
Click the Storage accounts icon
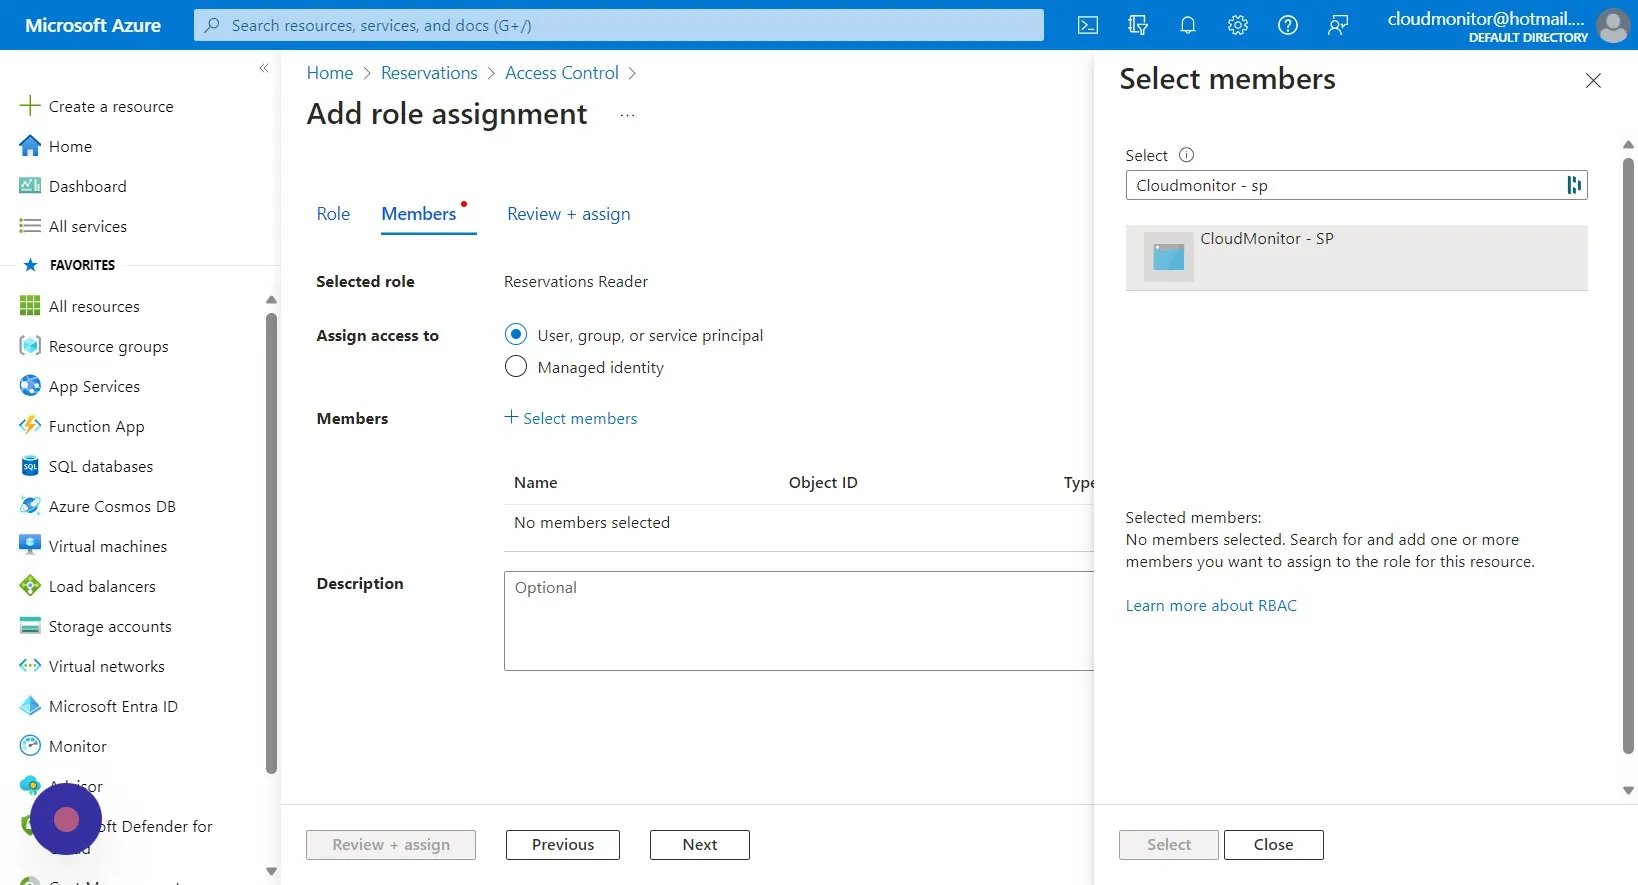[x=30, y=626]
